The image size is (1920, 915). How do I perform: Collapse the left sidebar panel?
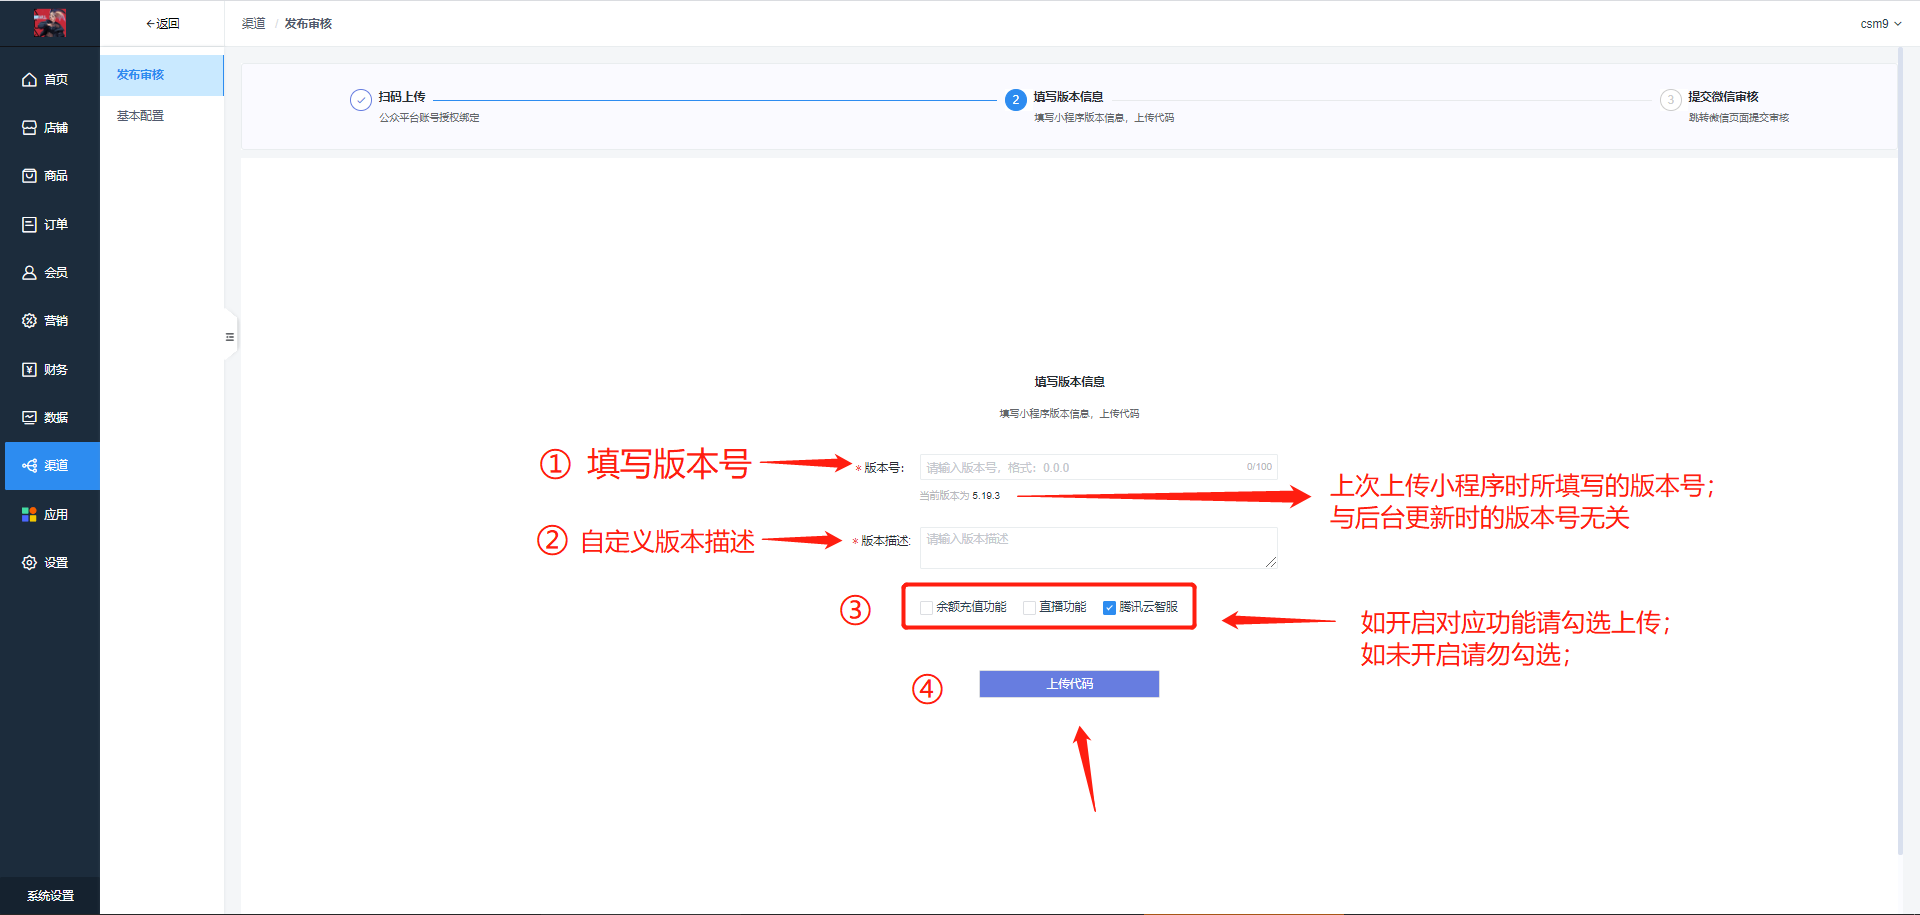point(229,335)
